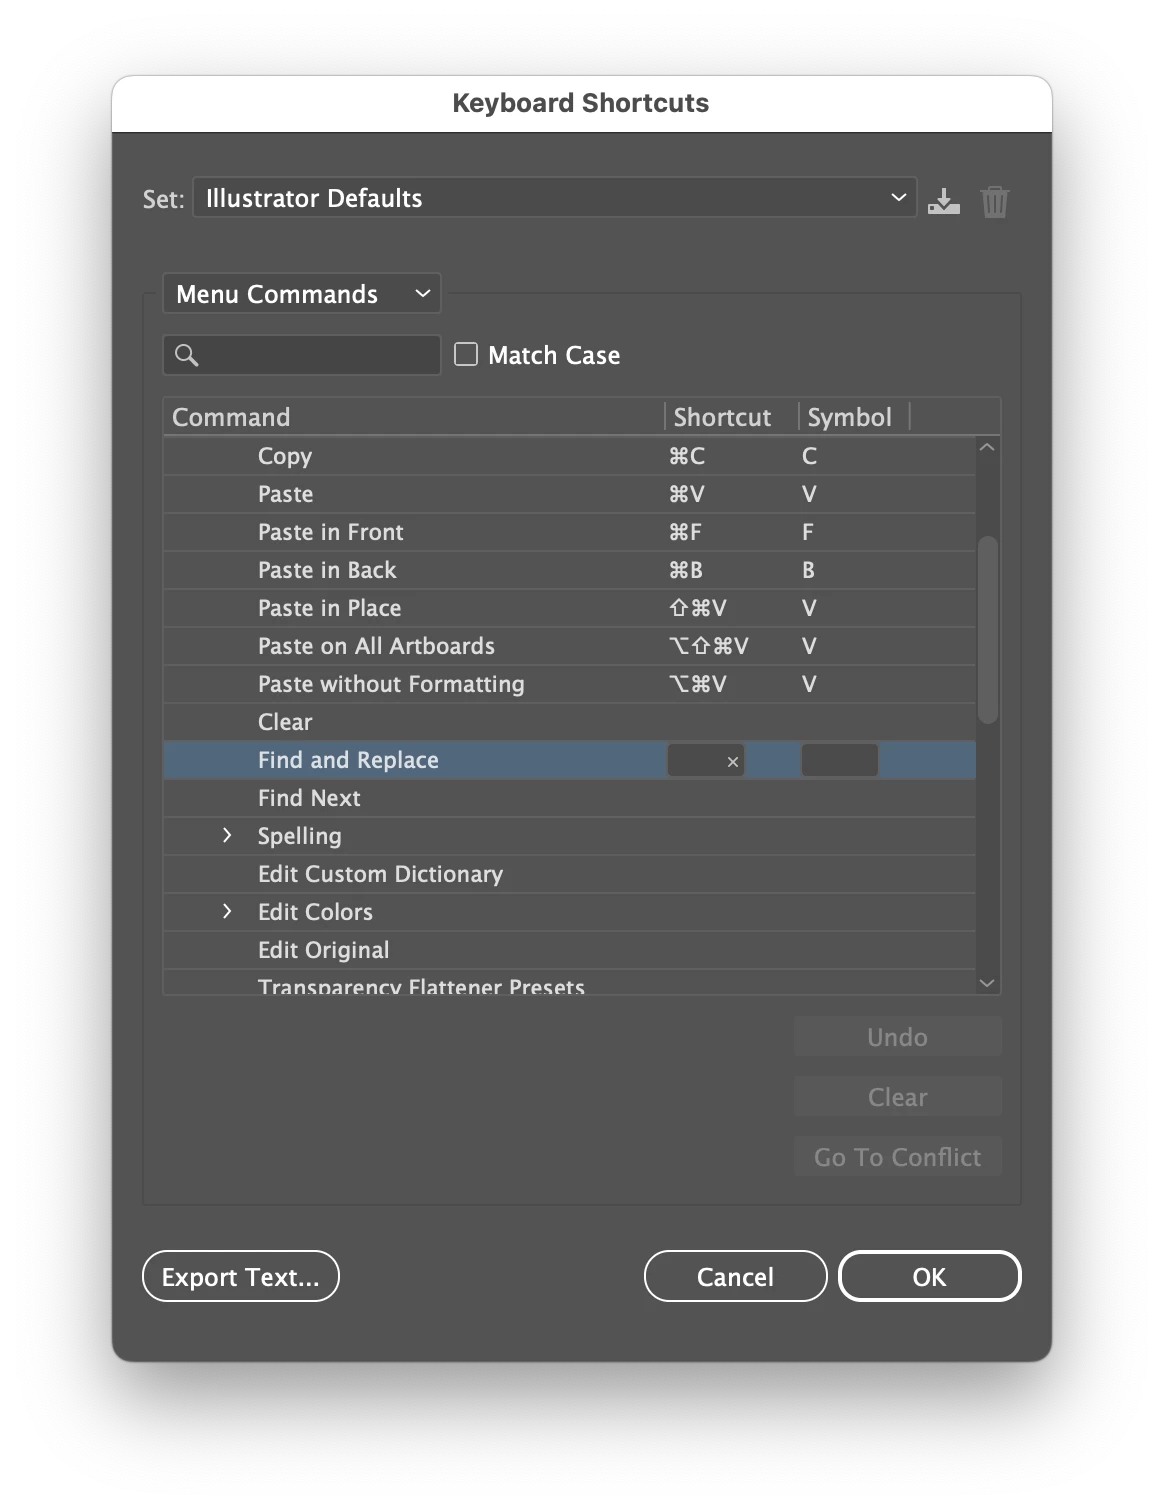Click symbol B for Paste in Back
This screenshot has height=1510, width=1164.
pyautogui.click(x=808, y=570)
